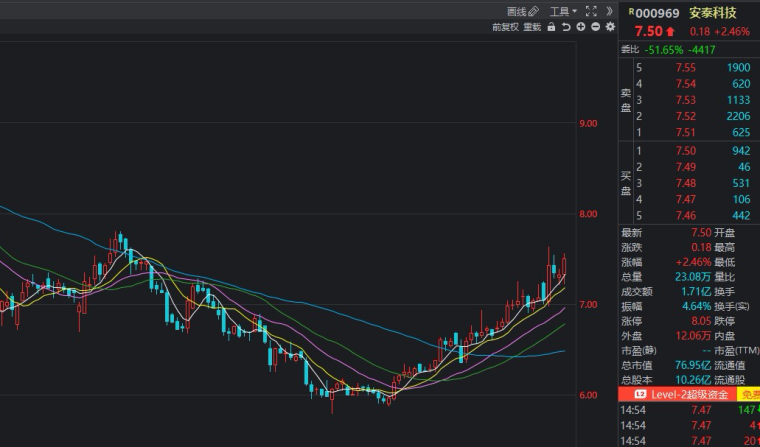Enter fullscreen chart view
Screen dimensions: 760x447
coord(591,12)
